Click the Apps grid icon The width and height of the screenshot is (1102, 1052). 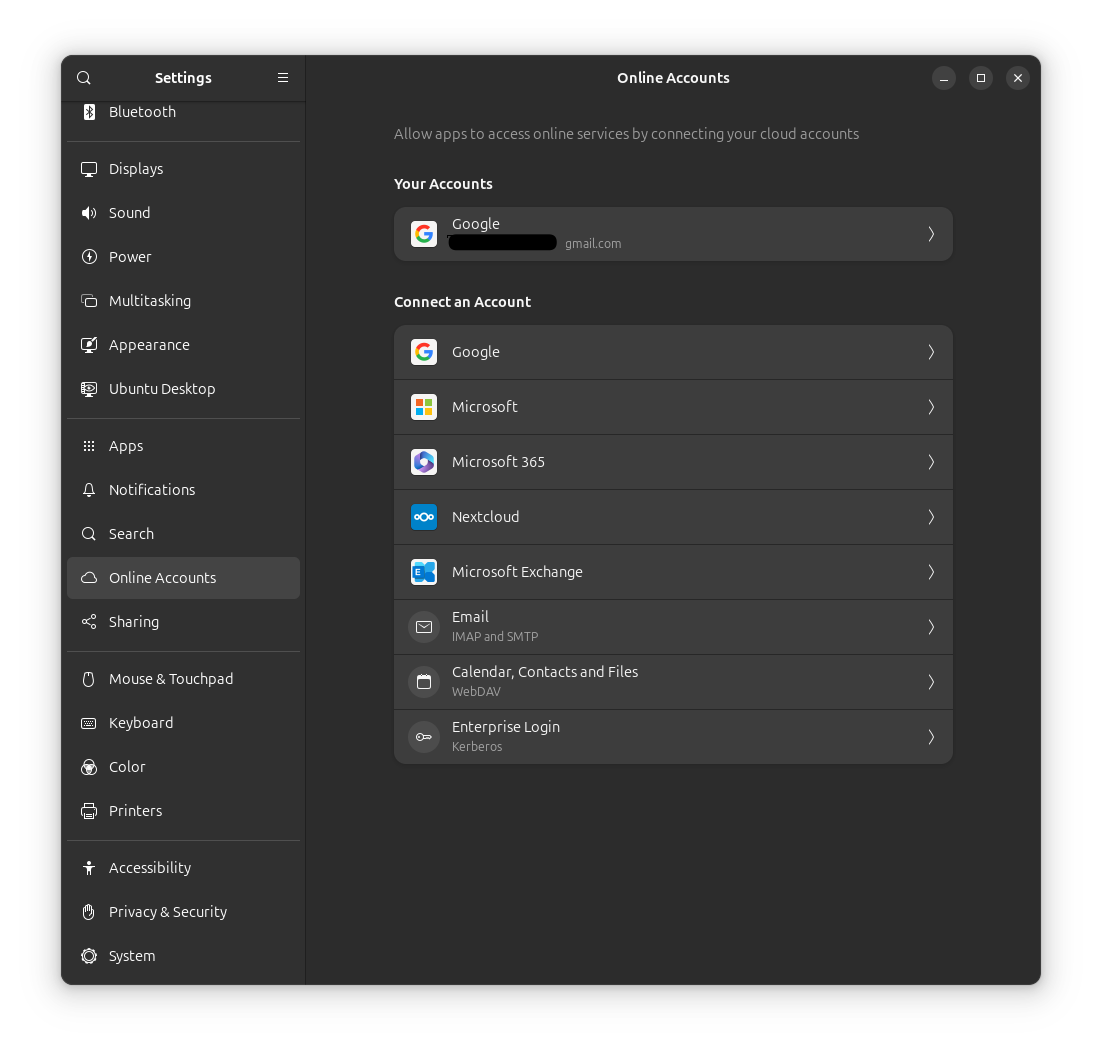[89, 446]
